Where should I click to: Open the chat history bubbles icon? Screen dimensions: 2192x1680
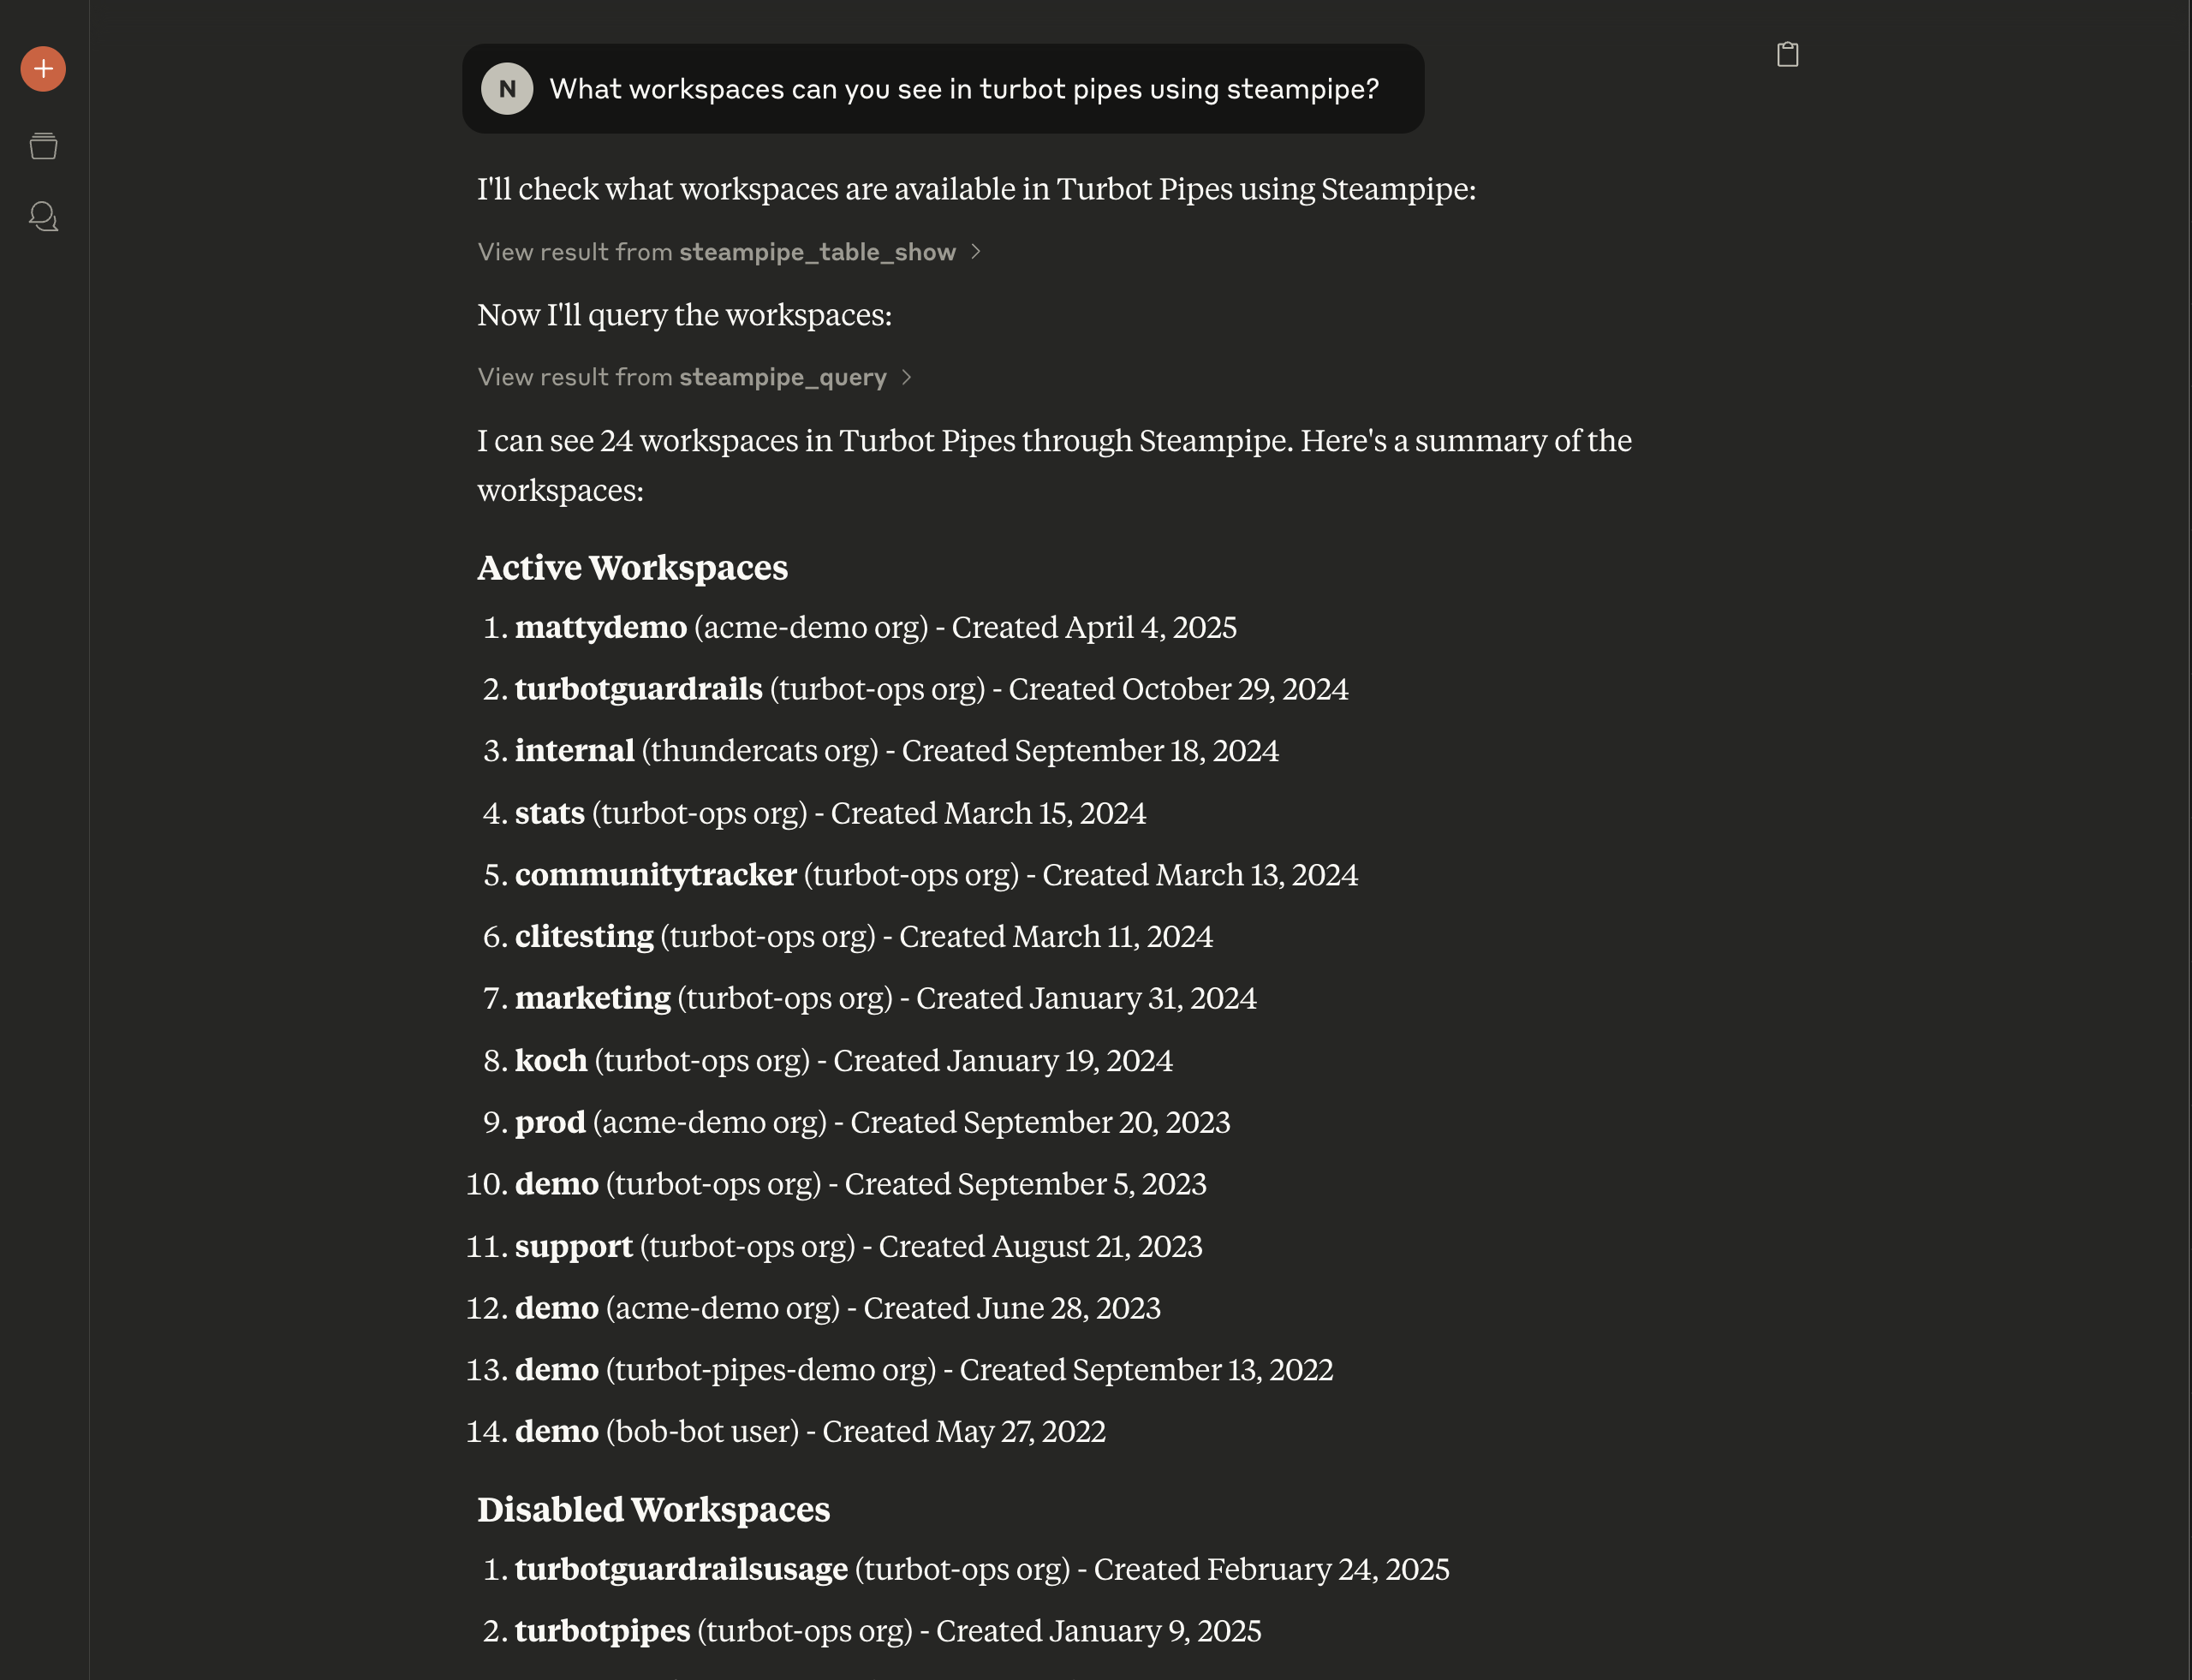[x=43, y=216]
